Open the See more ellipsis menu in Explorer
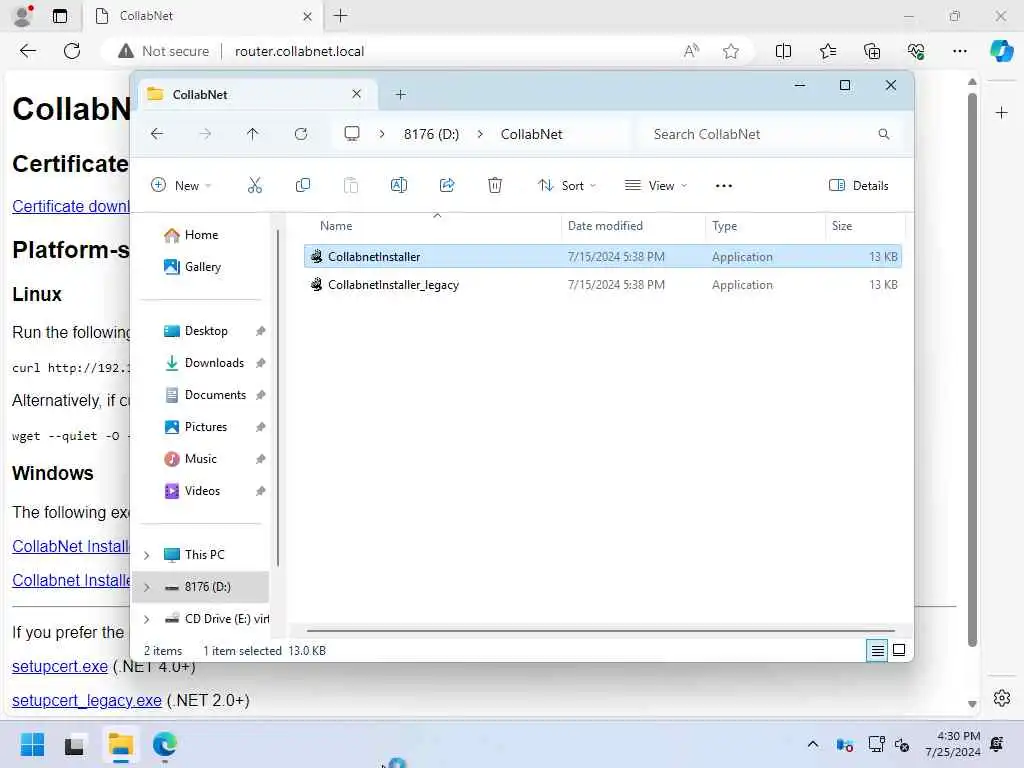This screenshot has height=768, width=1024. point(724,186)
